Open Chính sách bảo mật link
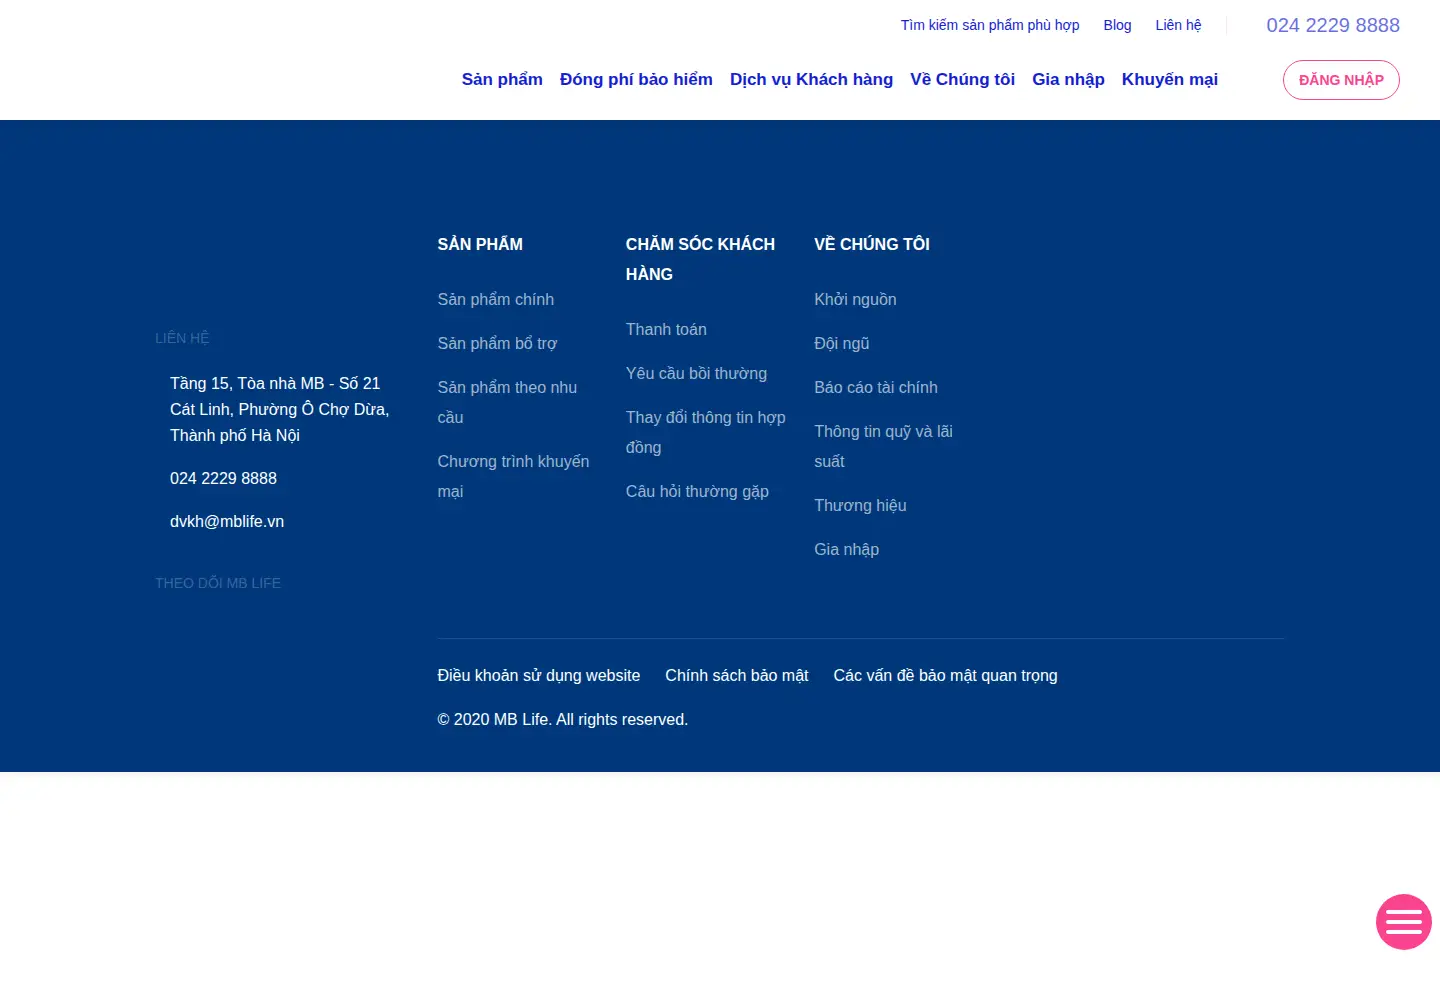 [x=736, y=675]
